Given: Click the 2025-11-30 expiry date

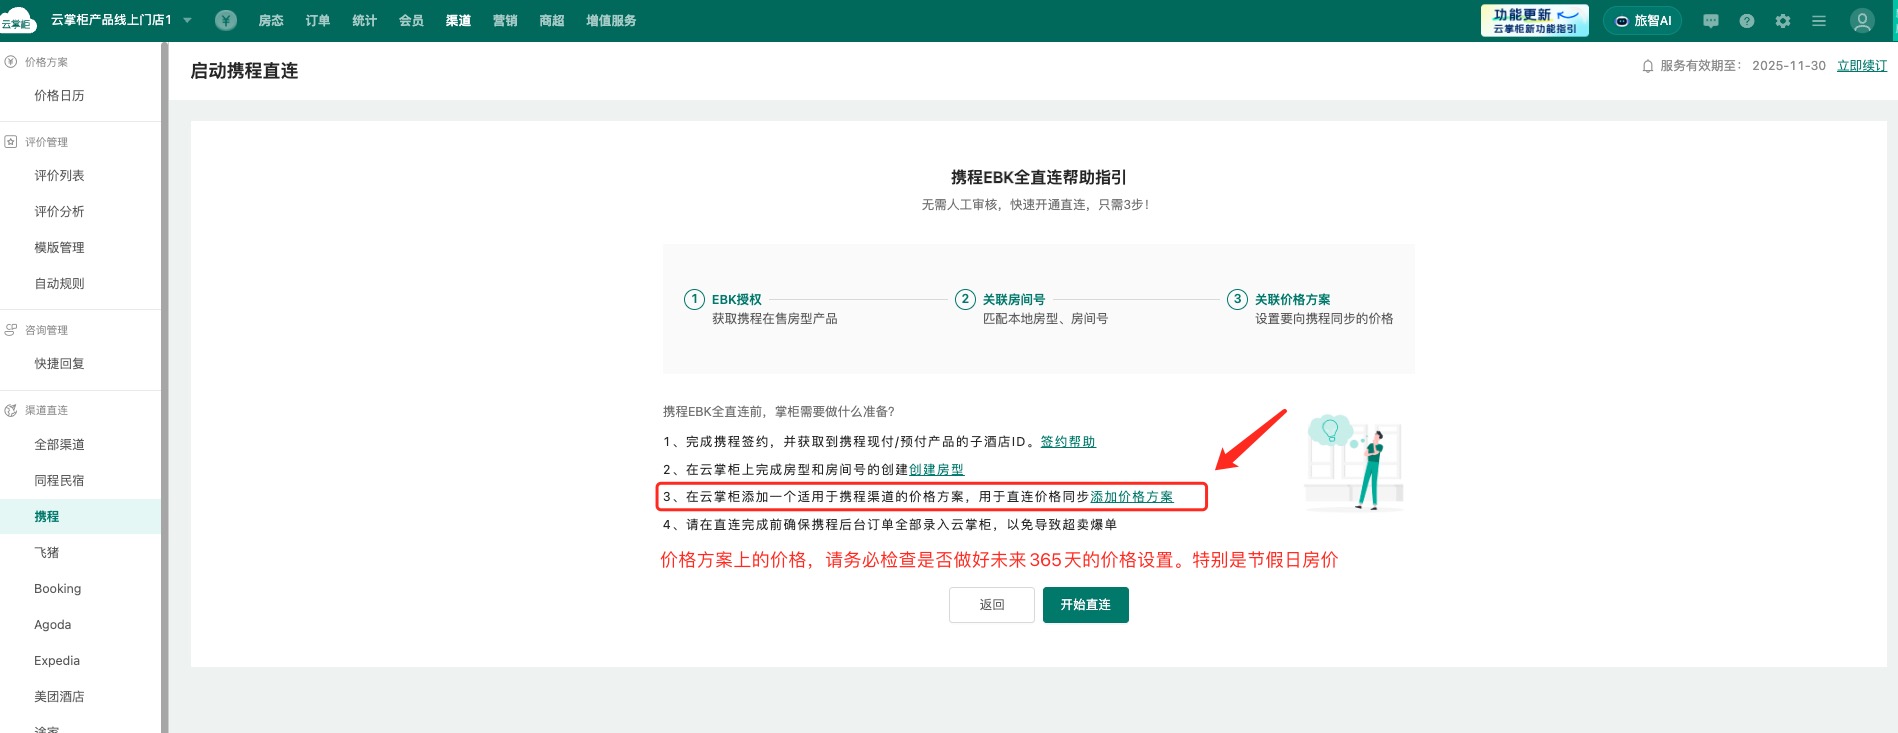Looking at the screenshot, I should coord(1789,66).
